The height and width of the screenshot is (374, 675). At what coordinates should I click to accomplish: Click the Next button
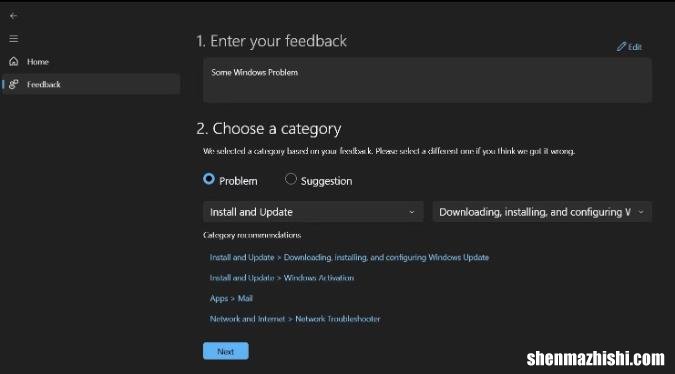pyautogui.click(x=226, y=351)
